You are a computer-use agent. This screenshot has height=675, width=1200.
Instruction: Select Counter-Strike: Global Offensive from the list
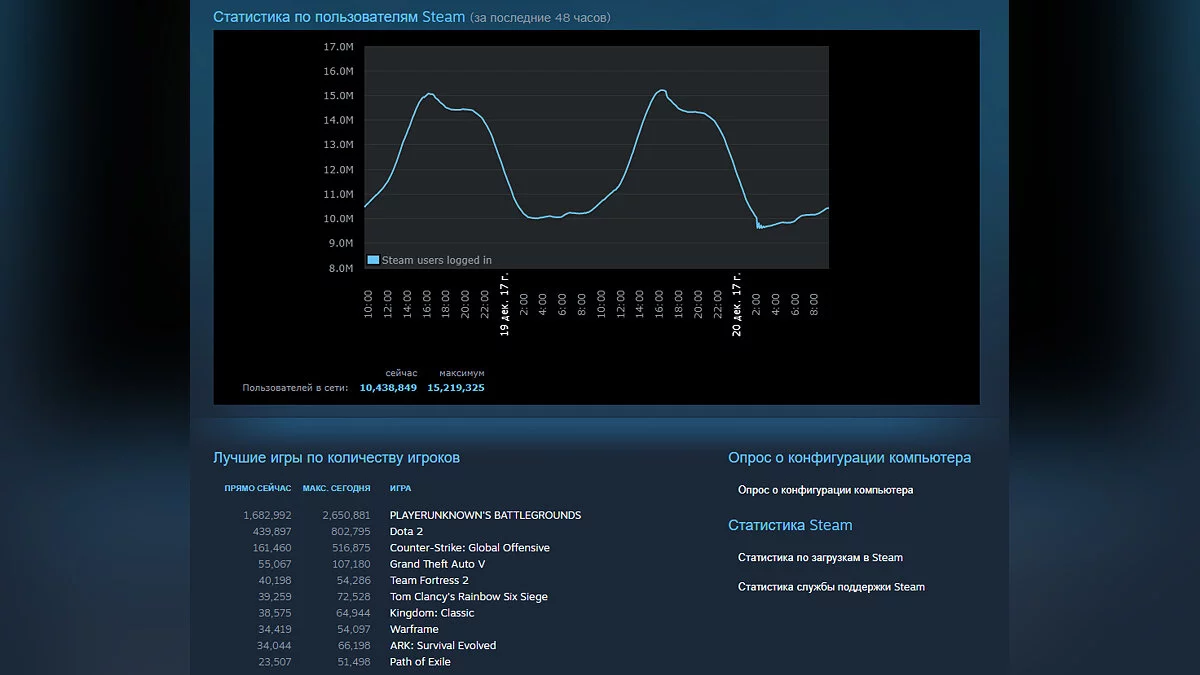[469, 548]
